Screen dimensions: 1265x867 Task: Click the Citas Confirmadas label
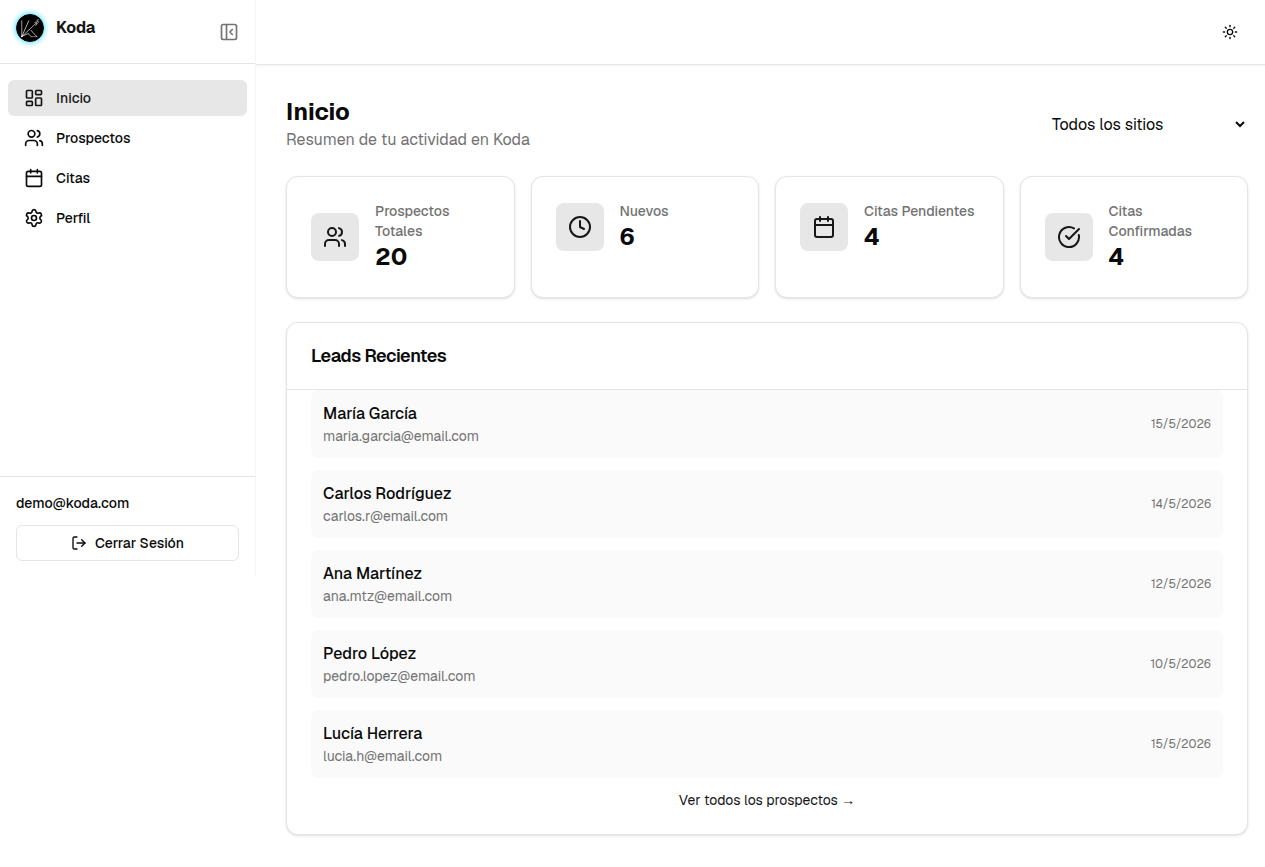pyautogui.click(x=1150, y=221)
